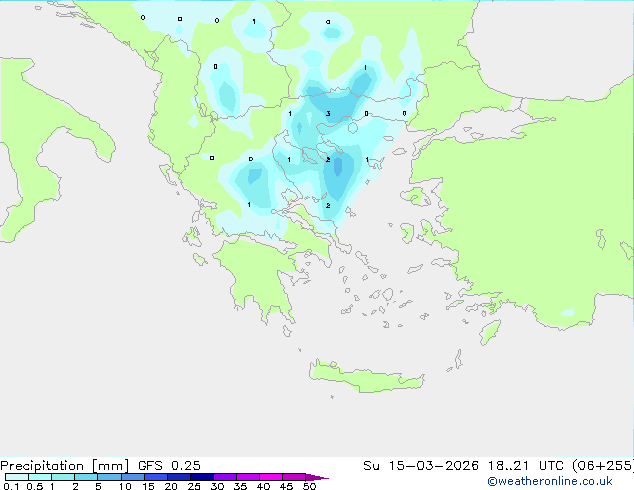Click the 10–15 mm legend swatch
This screenshot has height=490, width=634.
point(133,477)
